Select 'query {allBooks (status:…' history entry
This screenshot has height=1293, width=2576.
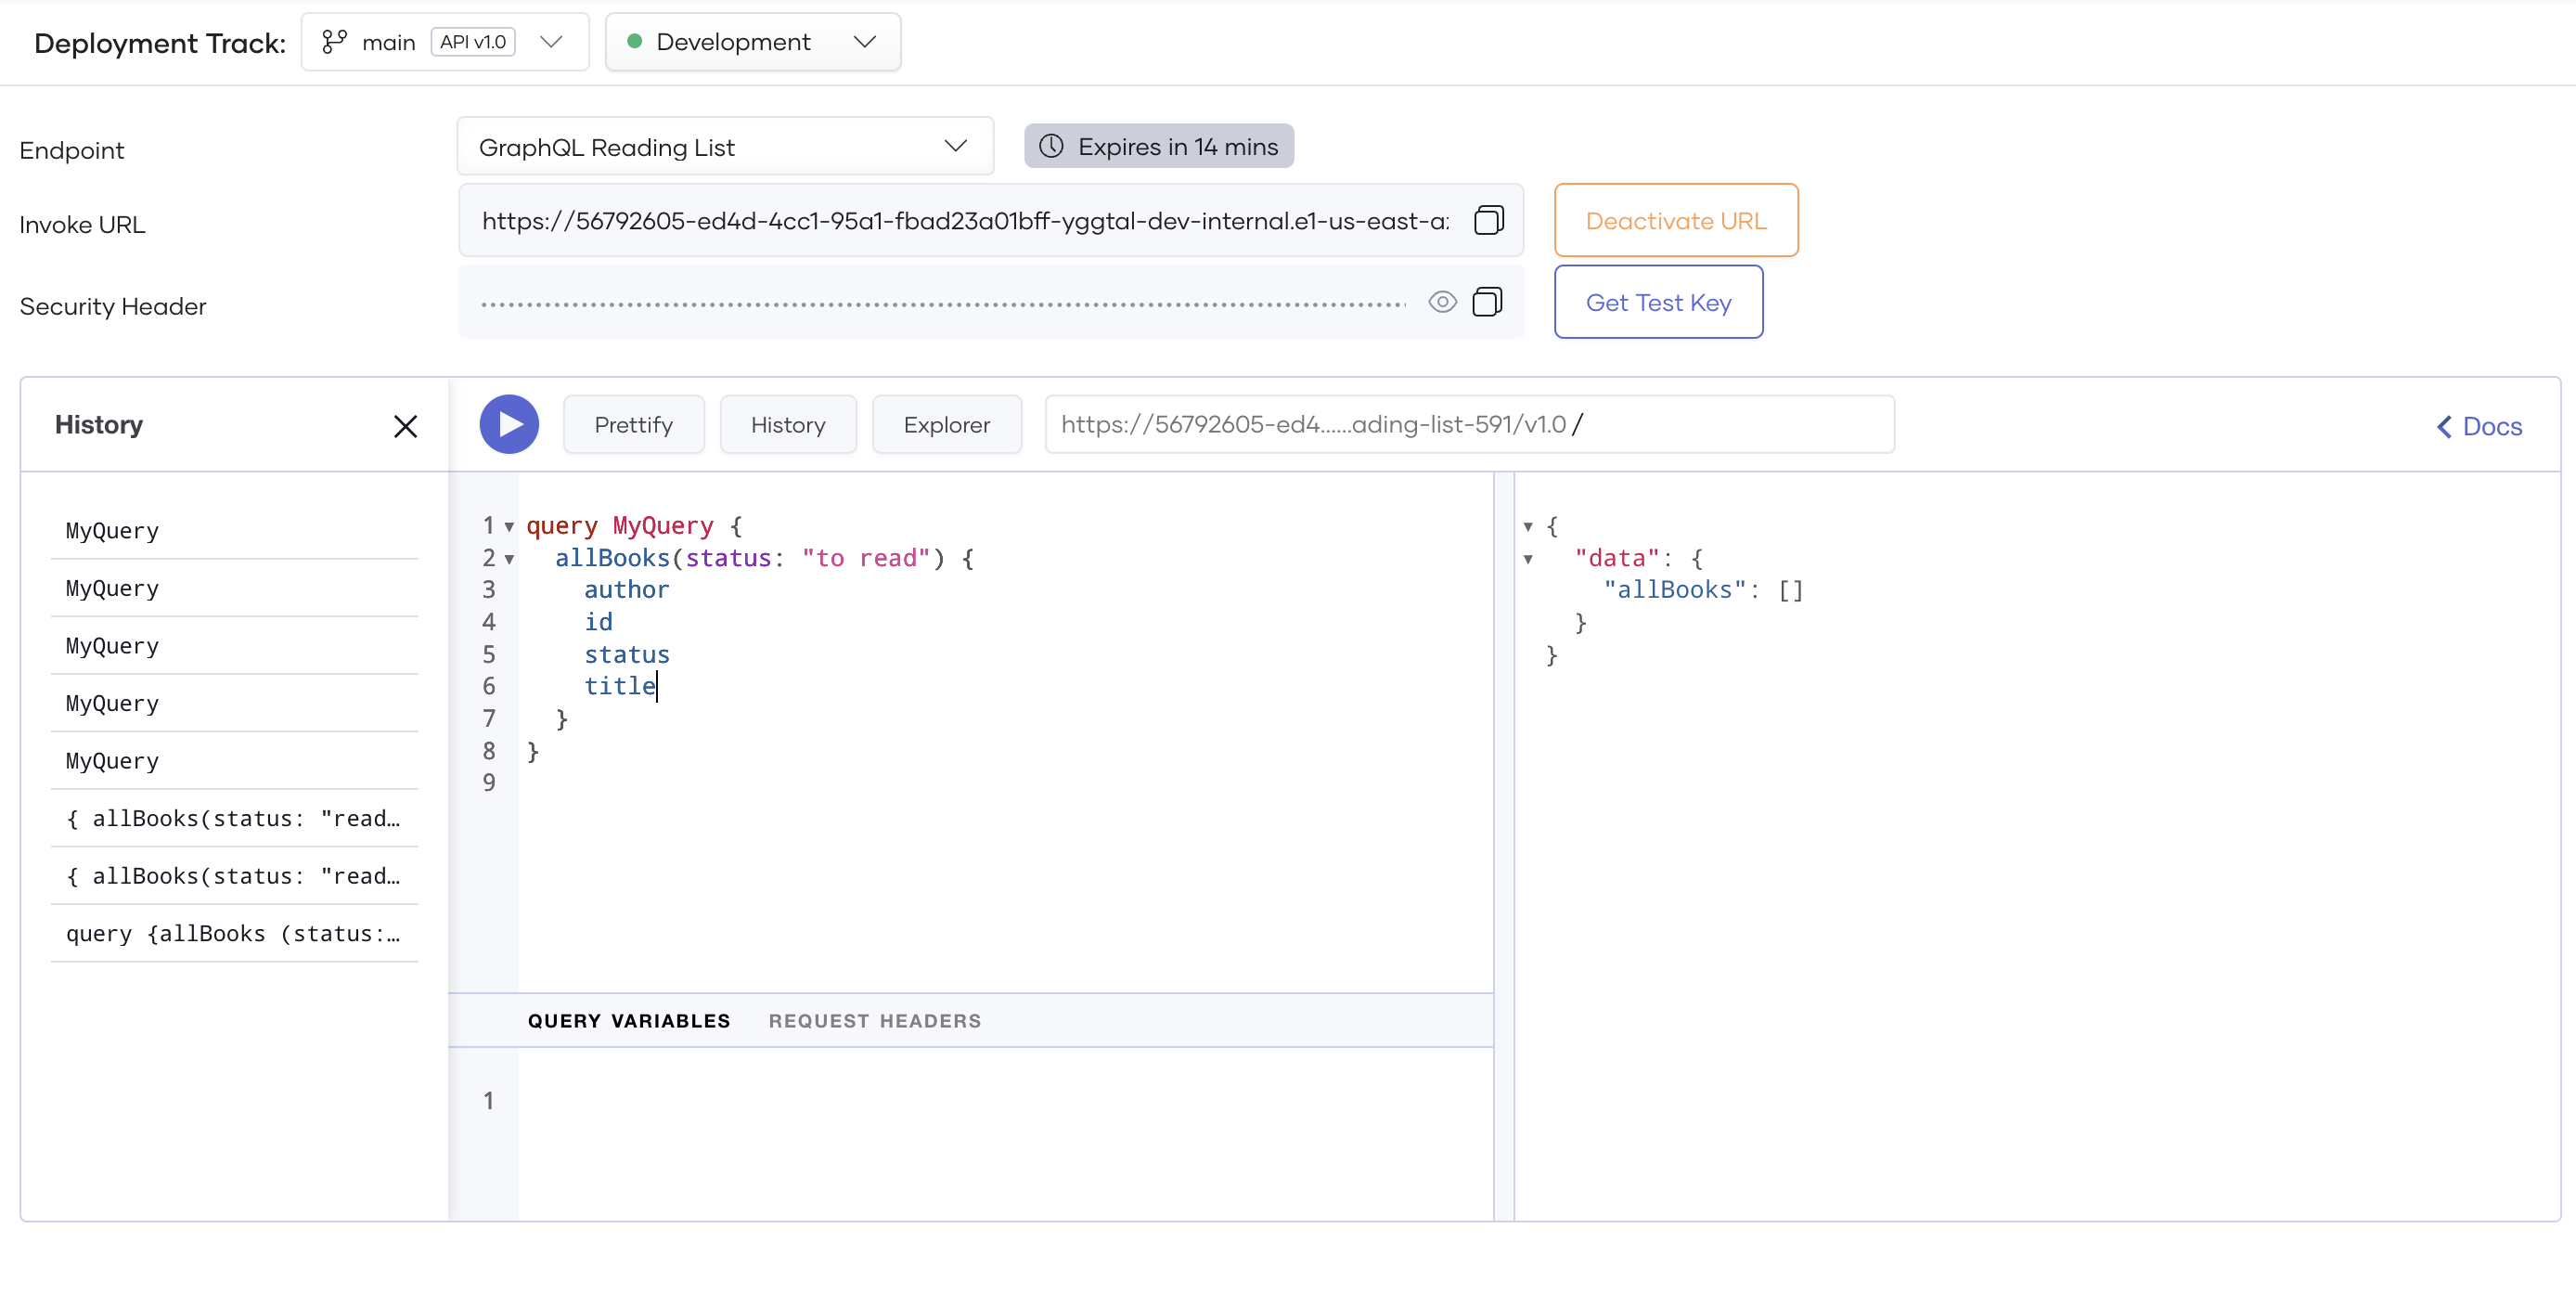pos(234,933)
